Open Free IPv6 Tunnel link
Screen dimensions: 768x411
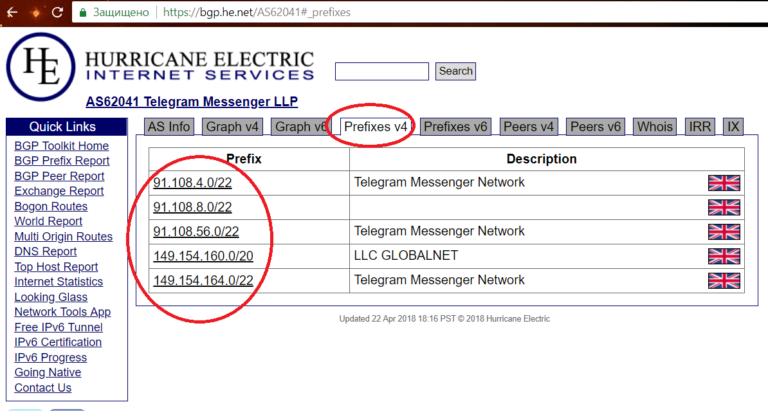pyautogui.click(x=58, y=327)
